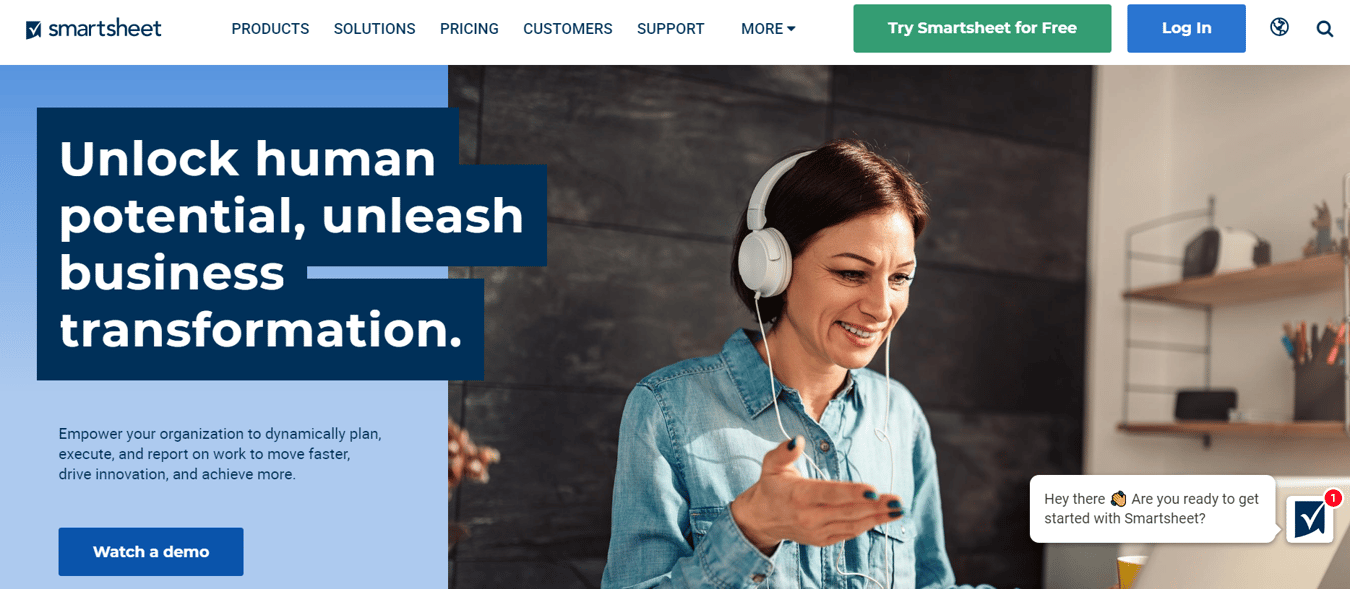Click the MORE label in navigation
Image resolution: width=1350 pixels, height=589 pixels.
[761, 29]
